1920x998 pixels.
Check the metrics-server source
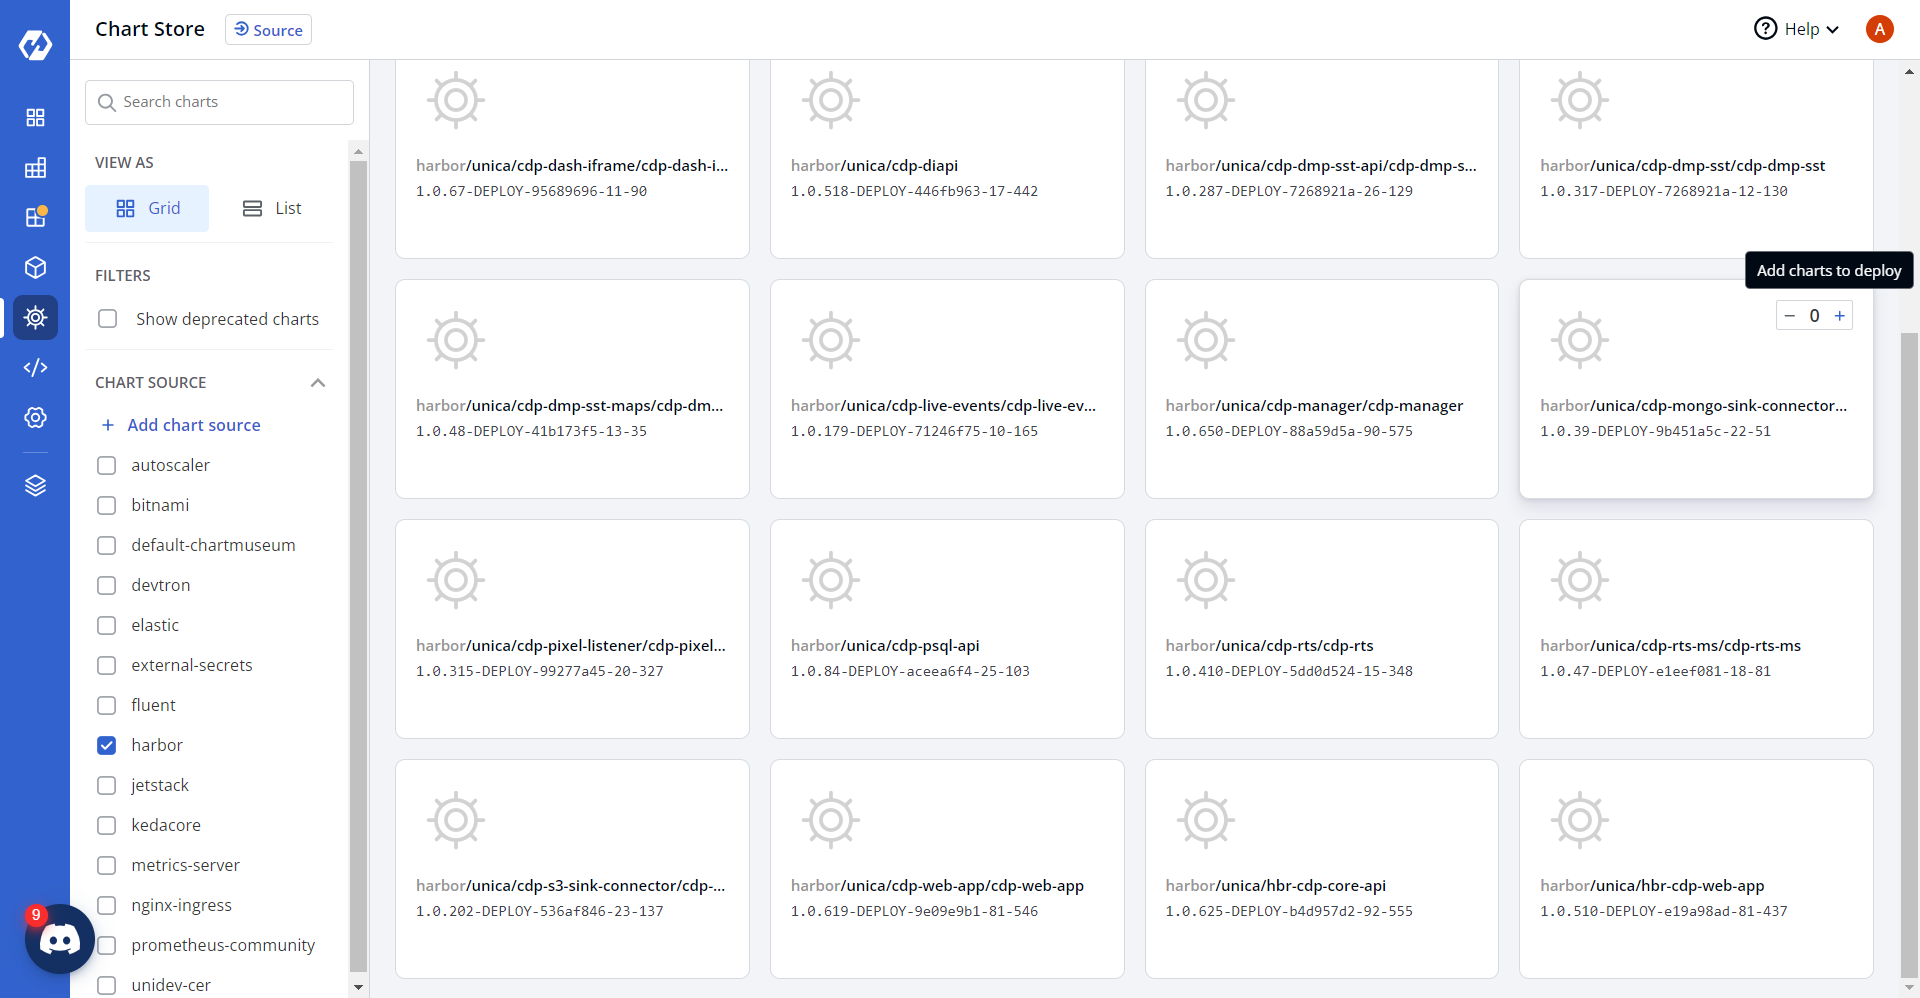(x=107, y=865)
